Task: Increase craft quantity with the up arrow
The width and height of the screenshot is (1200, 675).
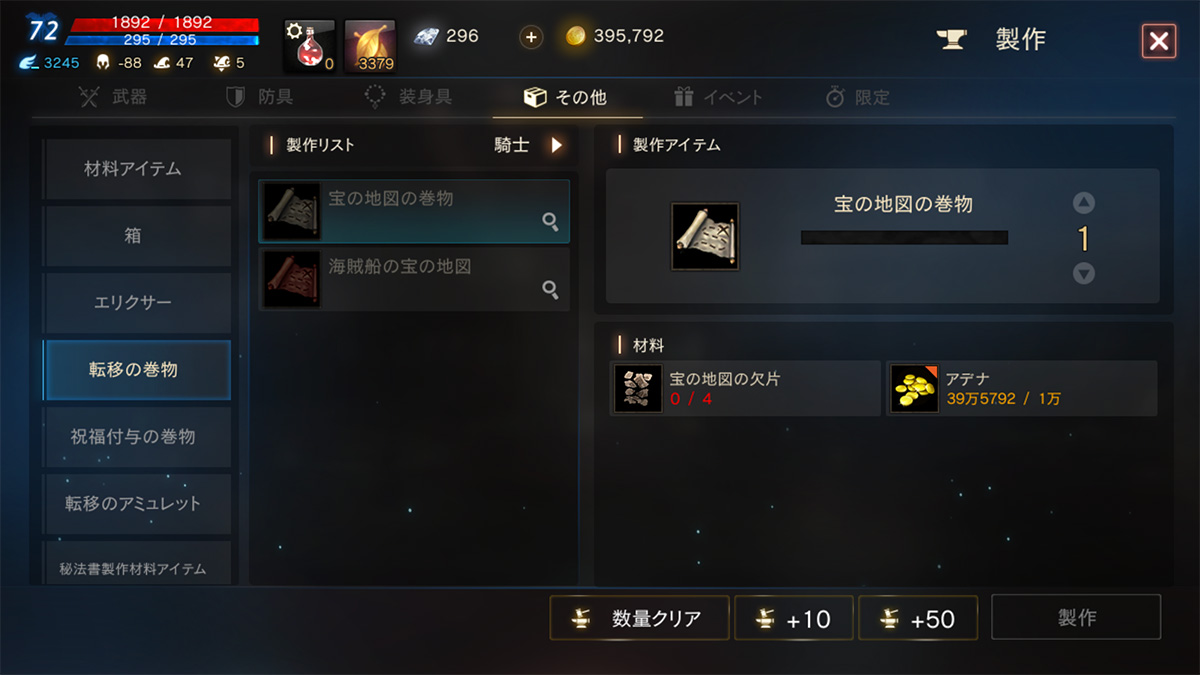Action: point(1084,203)
